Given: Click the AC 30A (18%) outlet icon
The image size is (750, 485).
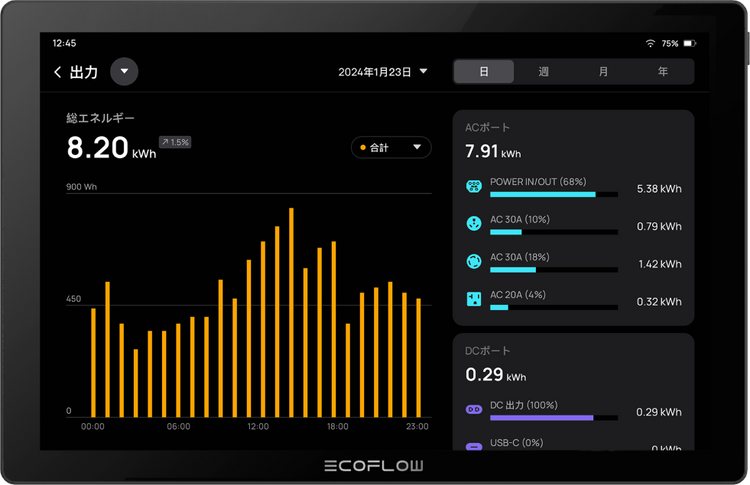Looking at the screenshot, I should pyautogui.click(x=474, y=262).
